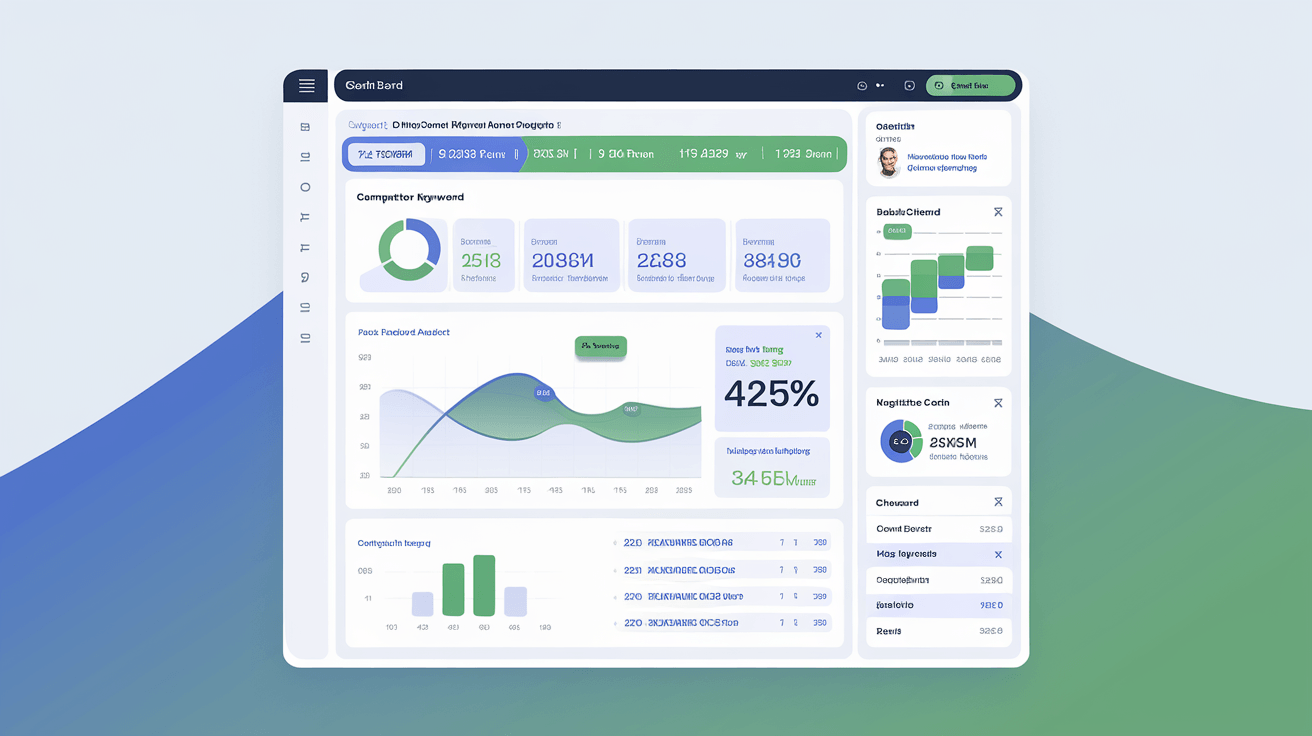Click the circle icon in the left sidebar
Image resolution: width=1312 pixels, height=736 pixels.
pyautogui.click(x=305, y=187)
